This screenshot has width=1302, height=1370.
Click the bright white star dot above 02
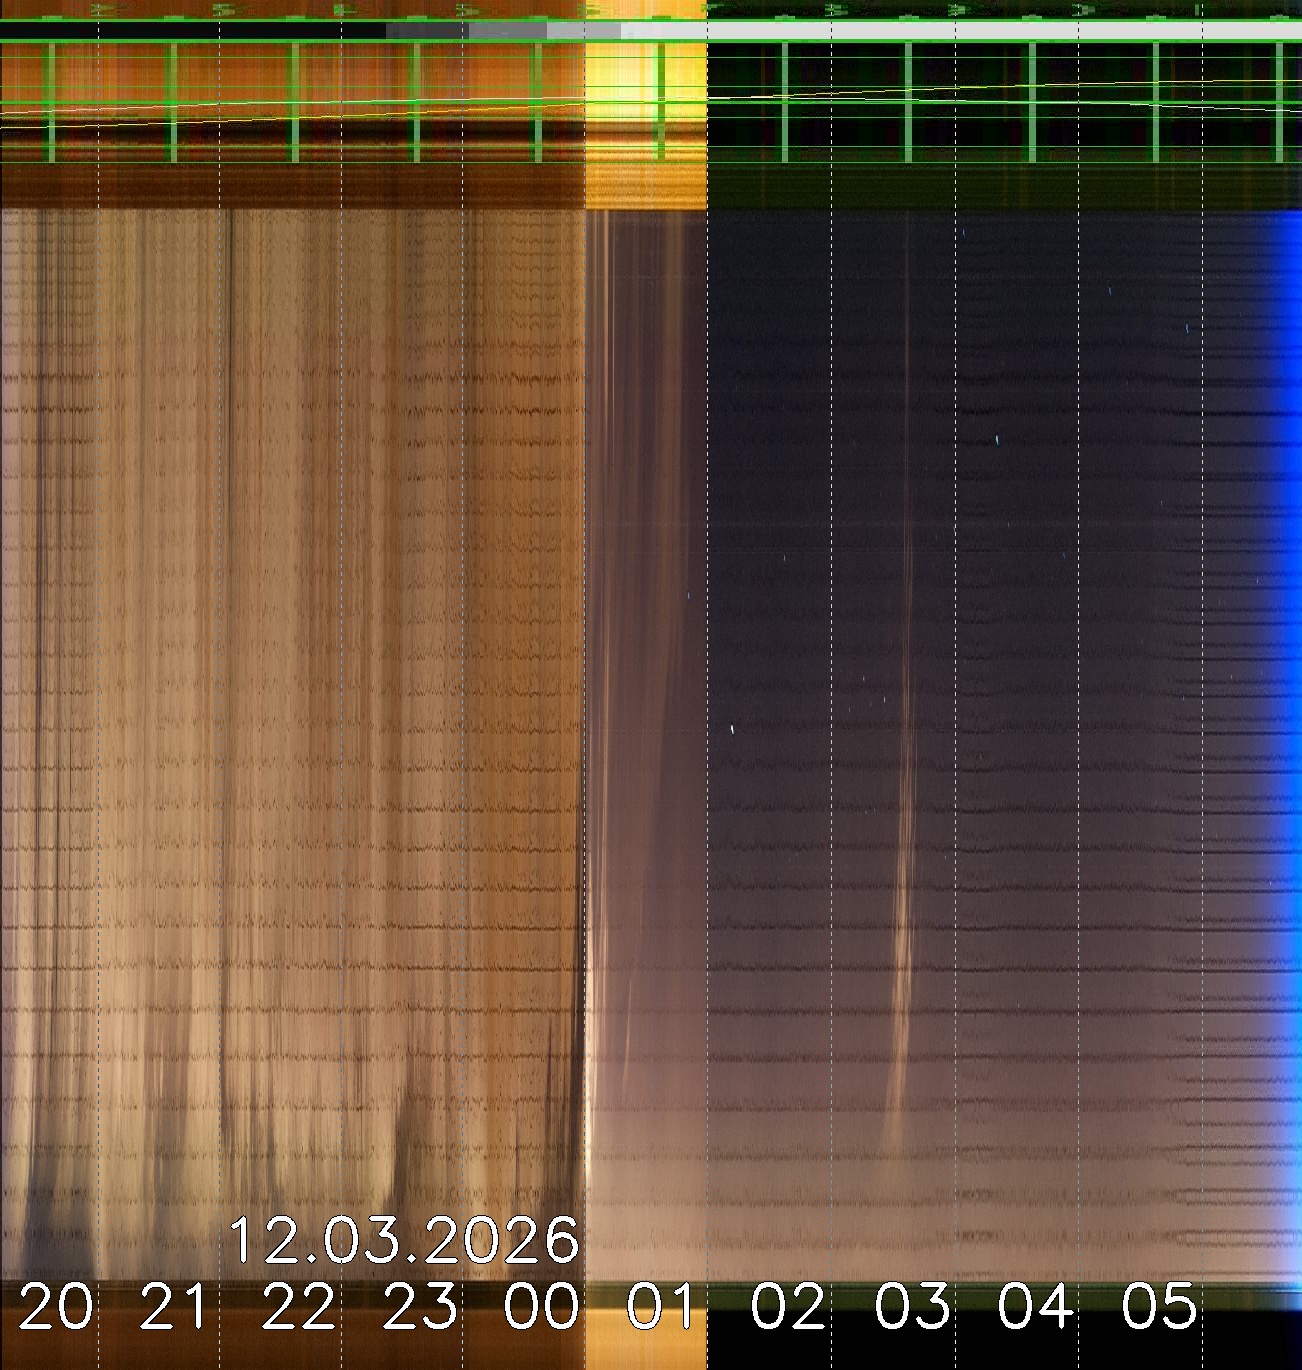click(x=733, y=728)
